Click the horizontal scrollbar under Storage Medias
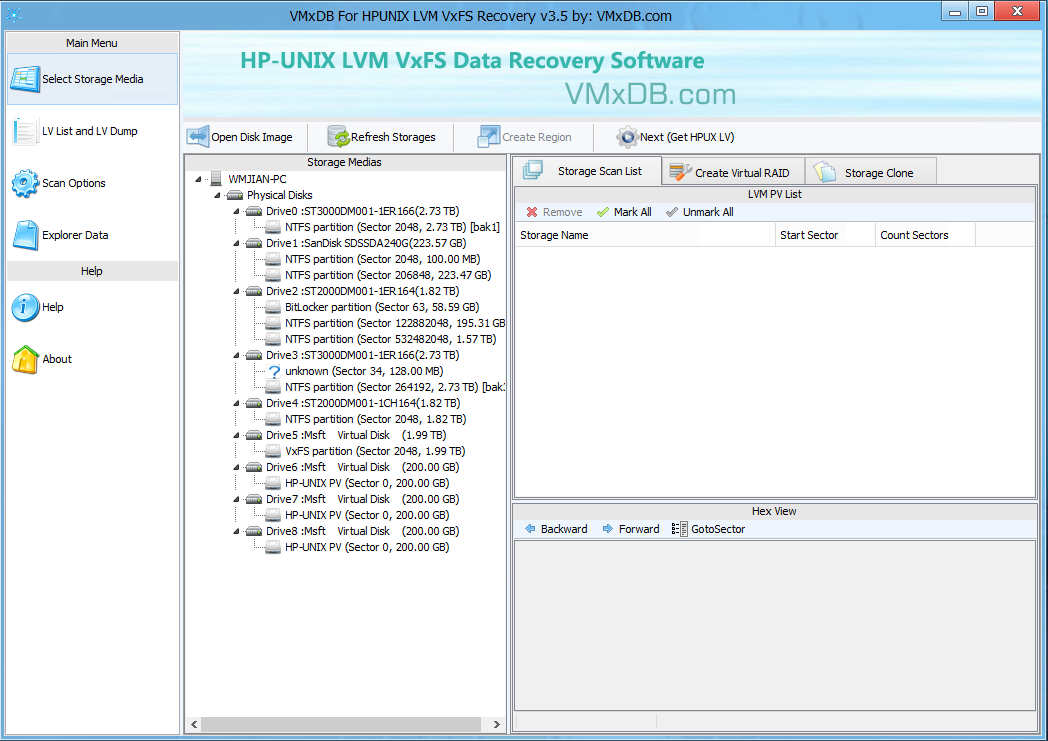 343,723
